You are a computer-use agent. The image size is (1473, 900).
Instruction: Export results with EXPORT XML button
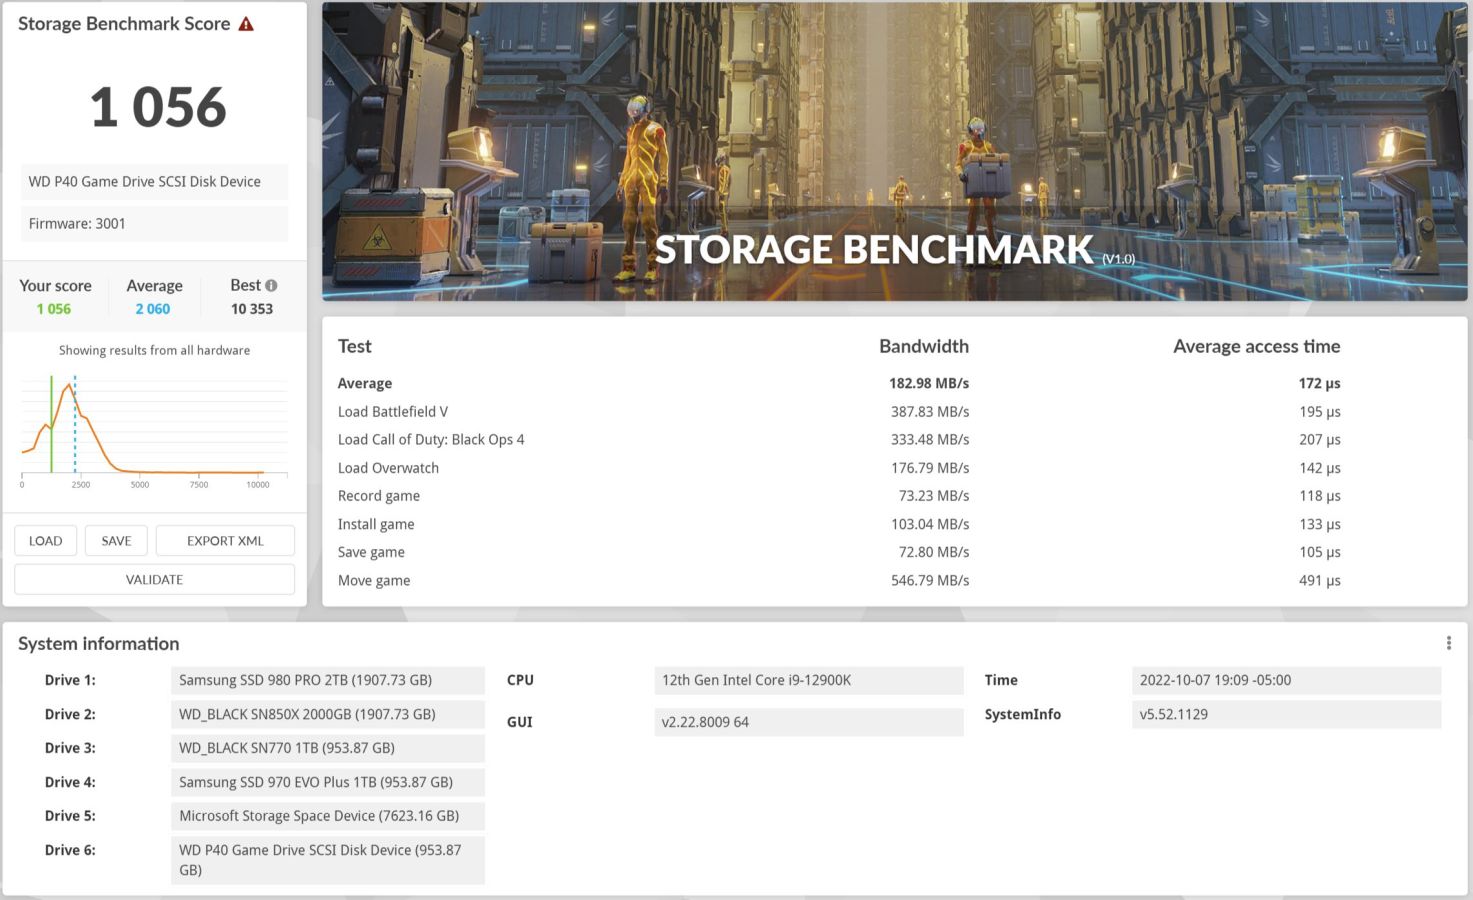pos(225,541)
